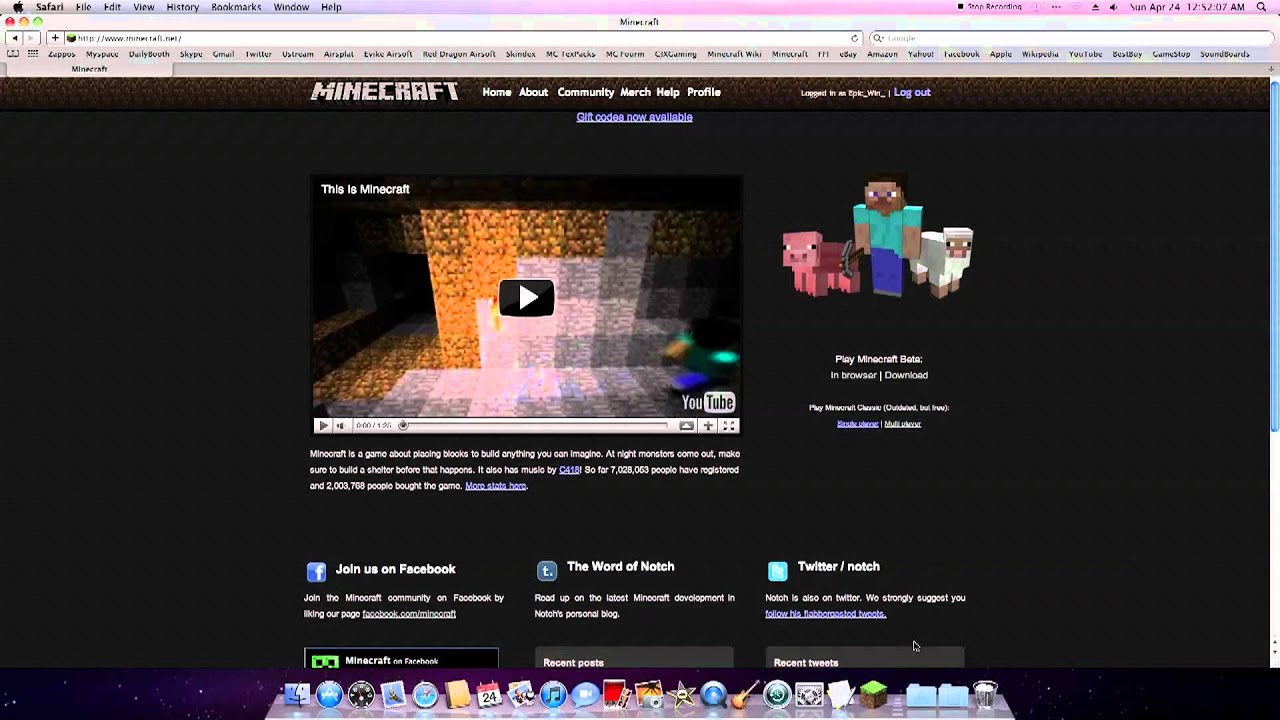Open the Facebook icon beside Join us

(x=316, y=571)
